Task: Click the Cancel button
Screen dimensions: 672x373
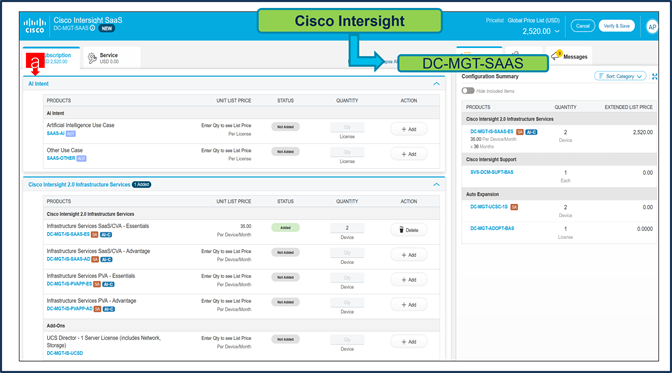Action: [582, 26]
